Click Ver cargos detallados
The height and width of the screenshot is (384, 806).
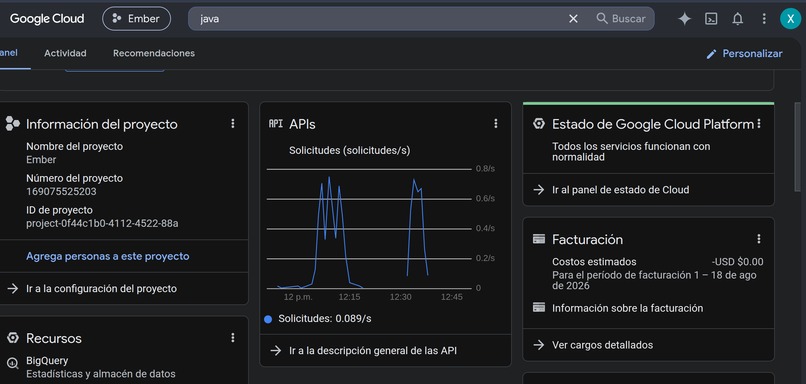click(x=602, y=345)
